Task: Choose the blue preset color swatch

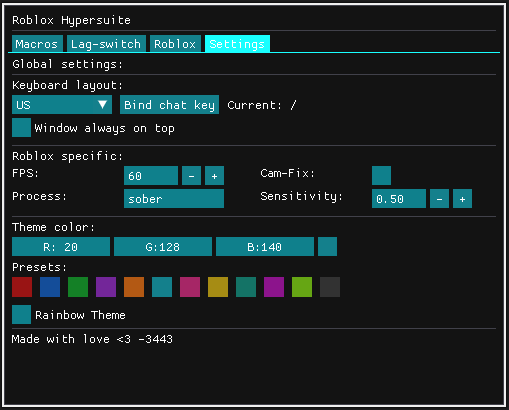Action: coord(50,287)
